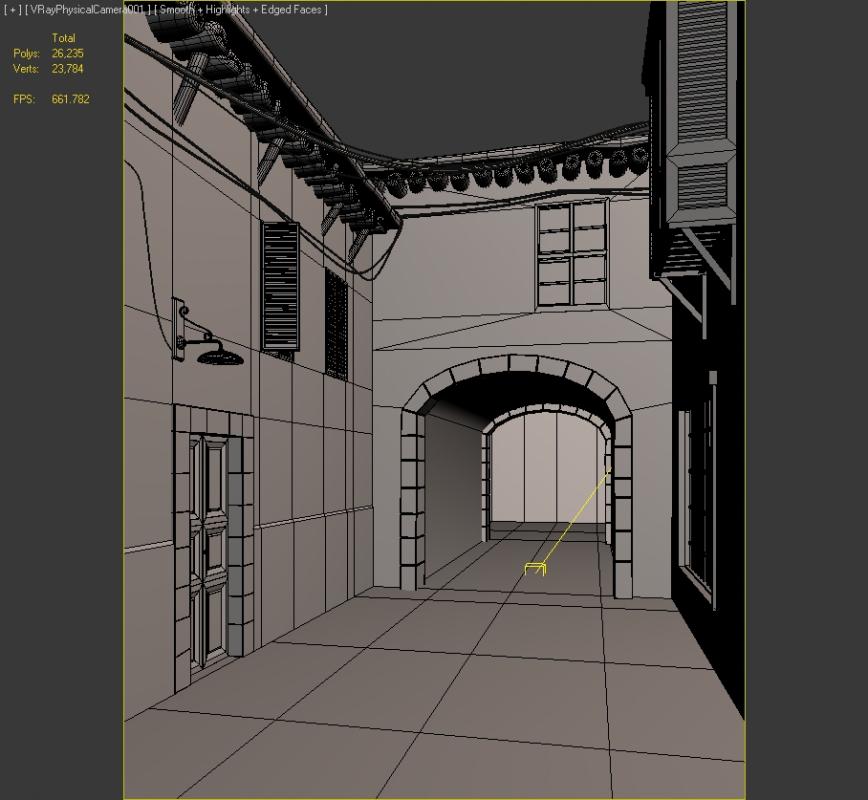
Task: Click the Total statistics header
Action: tap(63, 38)
